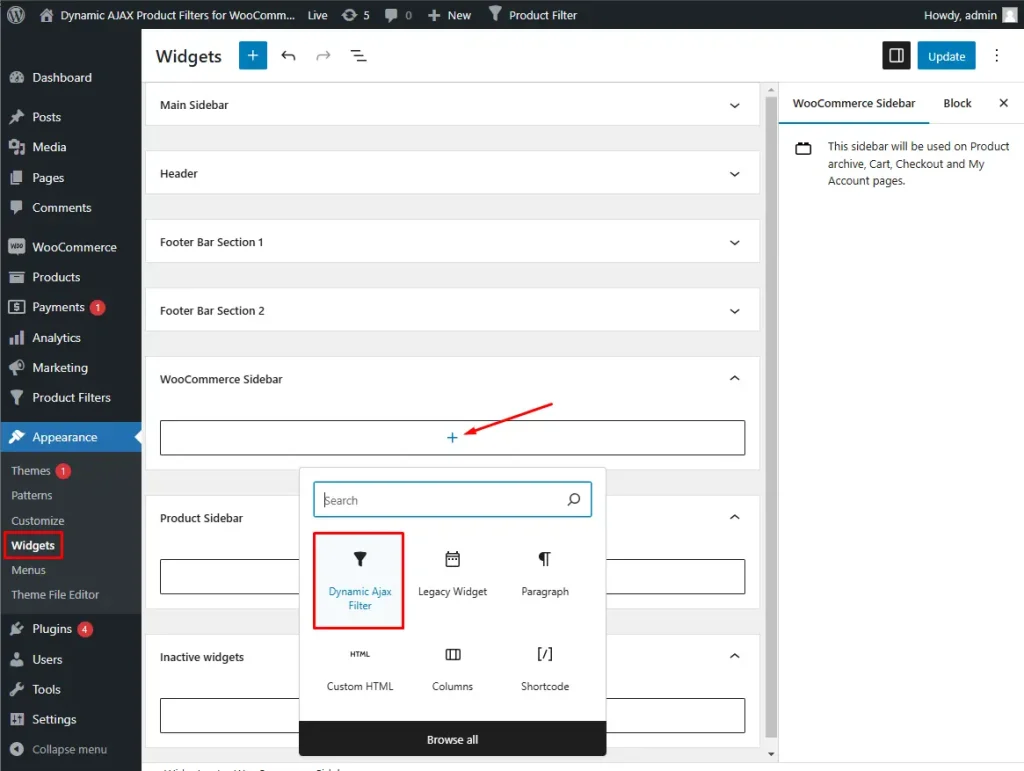Collapse the Inactive widgets area
The image size is (1024, 771).
[x=735, y=657]
